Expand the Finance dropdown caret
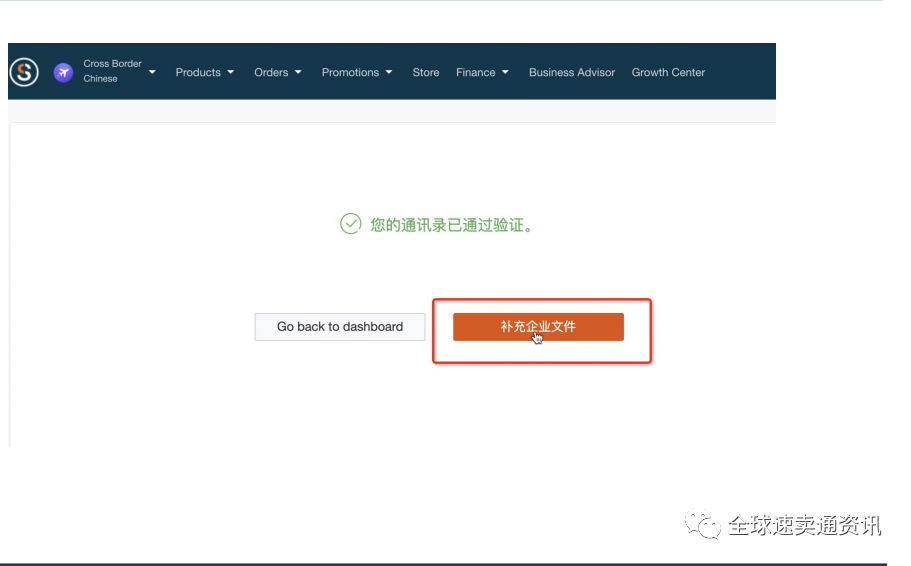Screen dimensions: 911x566 point(505,72)
